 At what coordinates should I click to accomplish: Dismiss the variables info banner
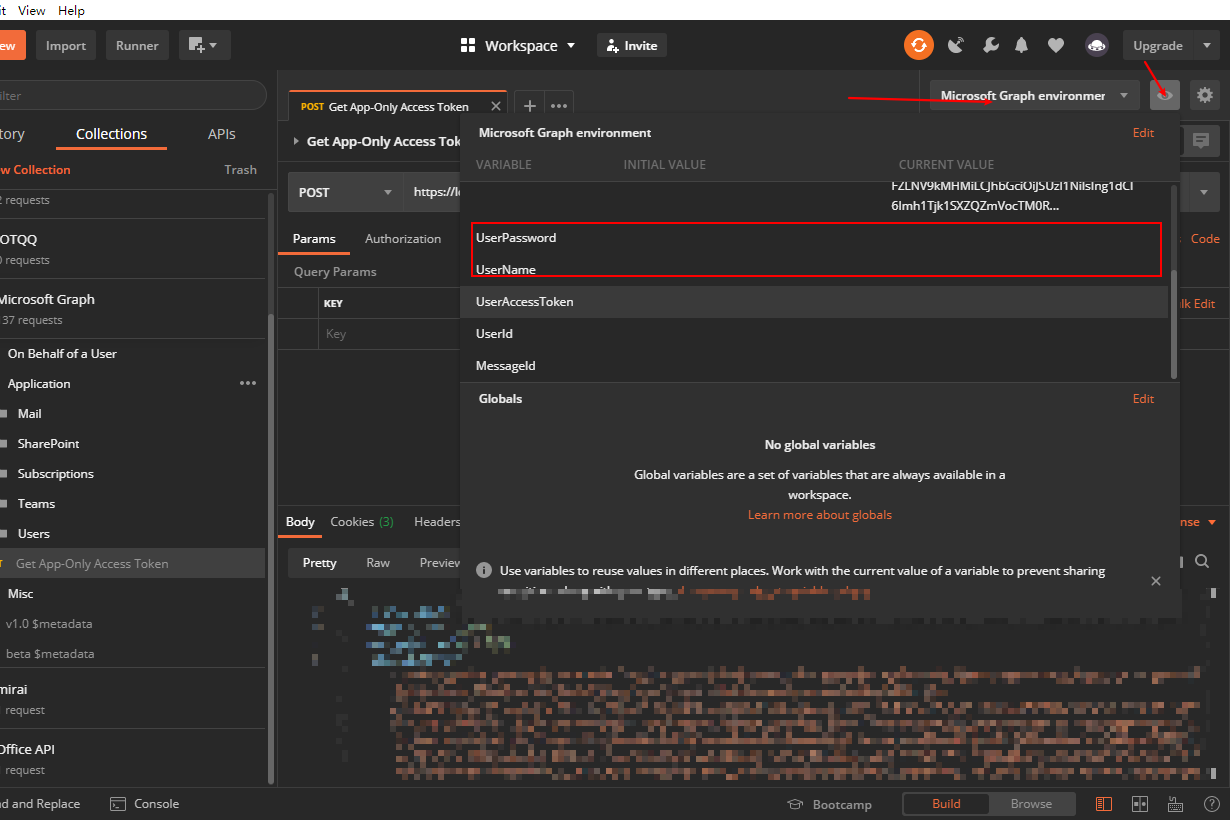[x=1156, y=581]
